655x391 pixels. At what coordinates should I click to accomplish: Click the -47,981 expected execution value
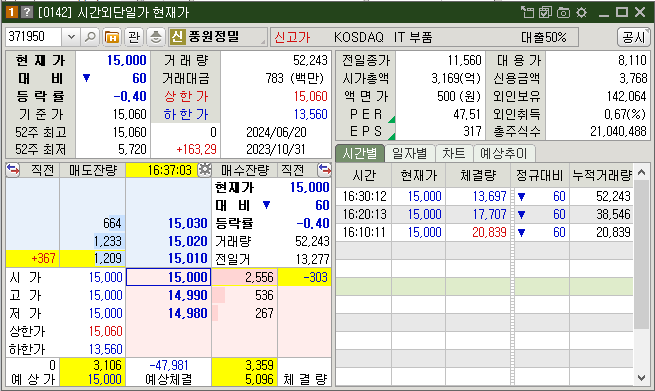click(x=169, y=365)
